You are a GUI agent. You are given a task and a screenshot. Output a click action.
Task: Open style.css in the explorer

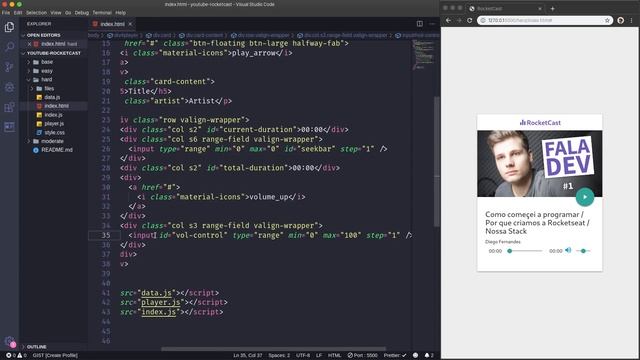tap(55, 133)
